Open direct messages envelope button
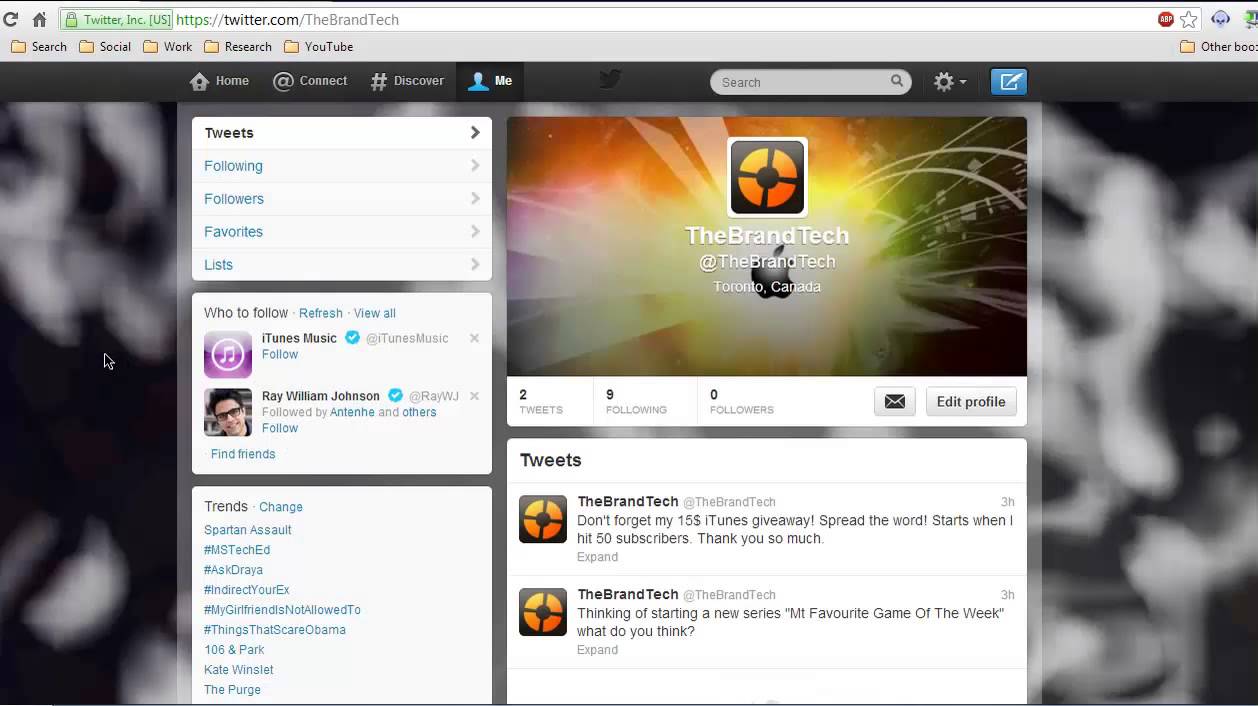The width and height of the screenshot is (1258, 706). point(895,401)
